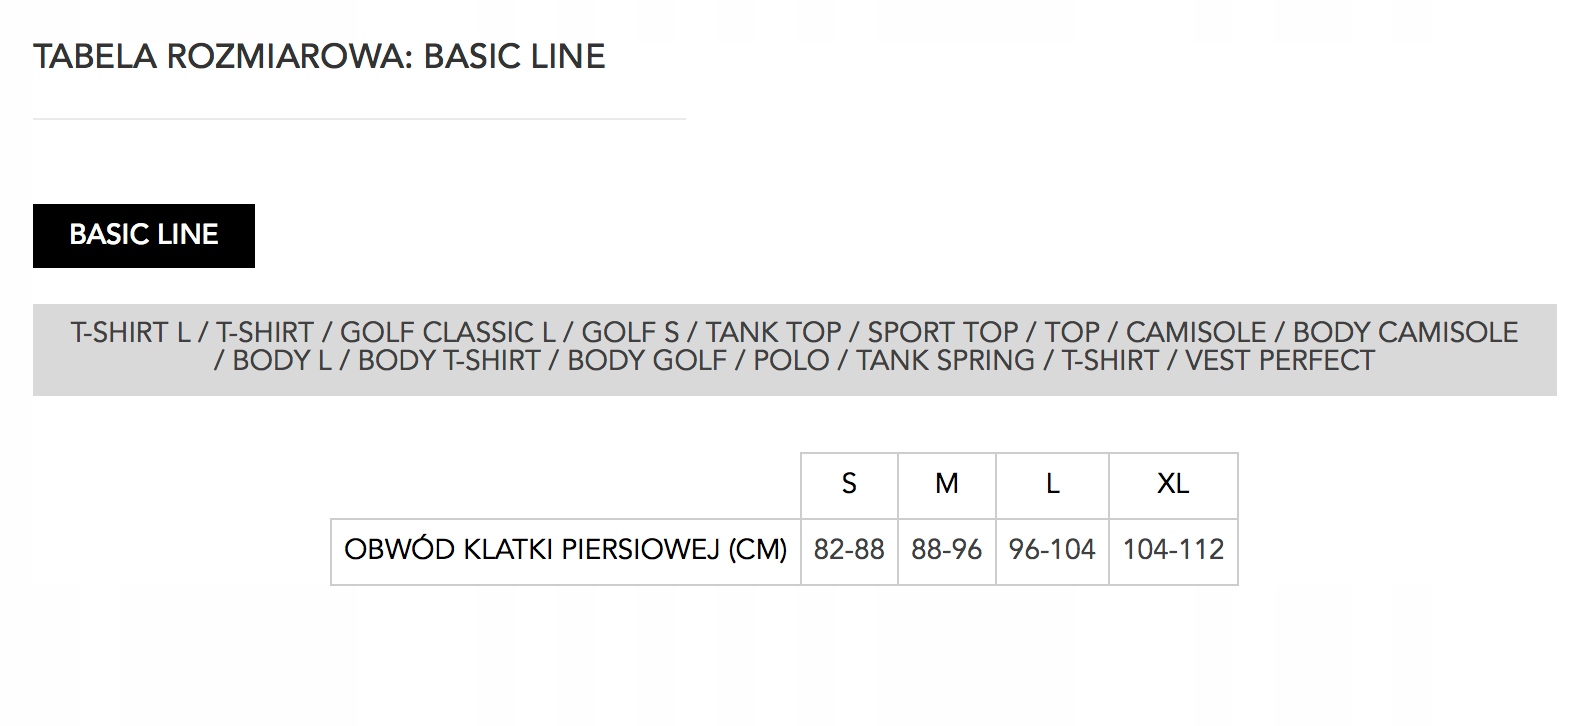This screenshot has height=726, width=1592.
Task: Click GOLF CLASSIC L in the product list
Action: (x=447, y=333)
